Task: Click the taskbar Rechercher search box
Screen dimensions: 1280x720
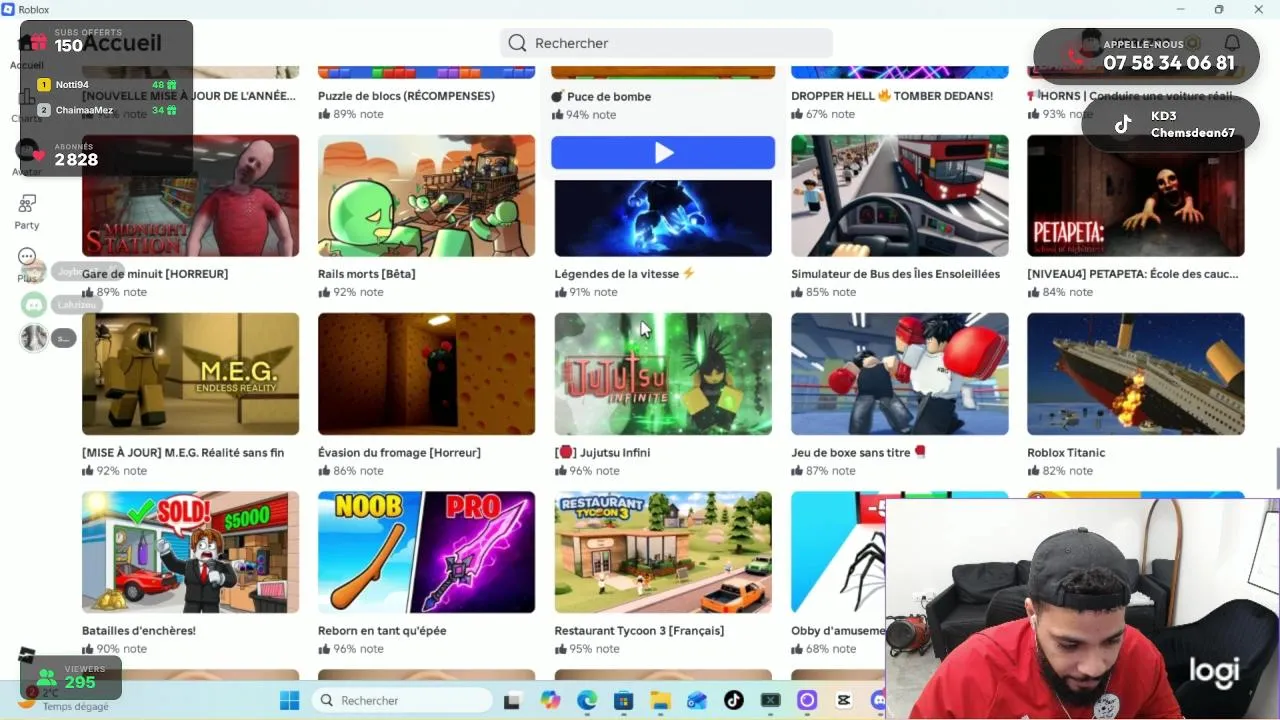Action: coord(402,700)
